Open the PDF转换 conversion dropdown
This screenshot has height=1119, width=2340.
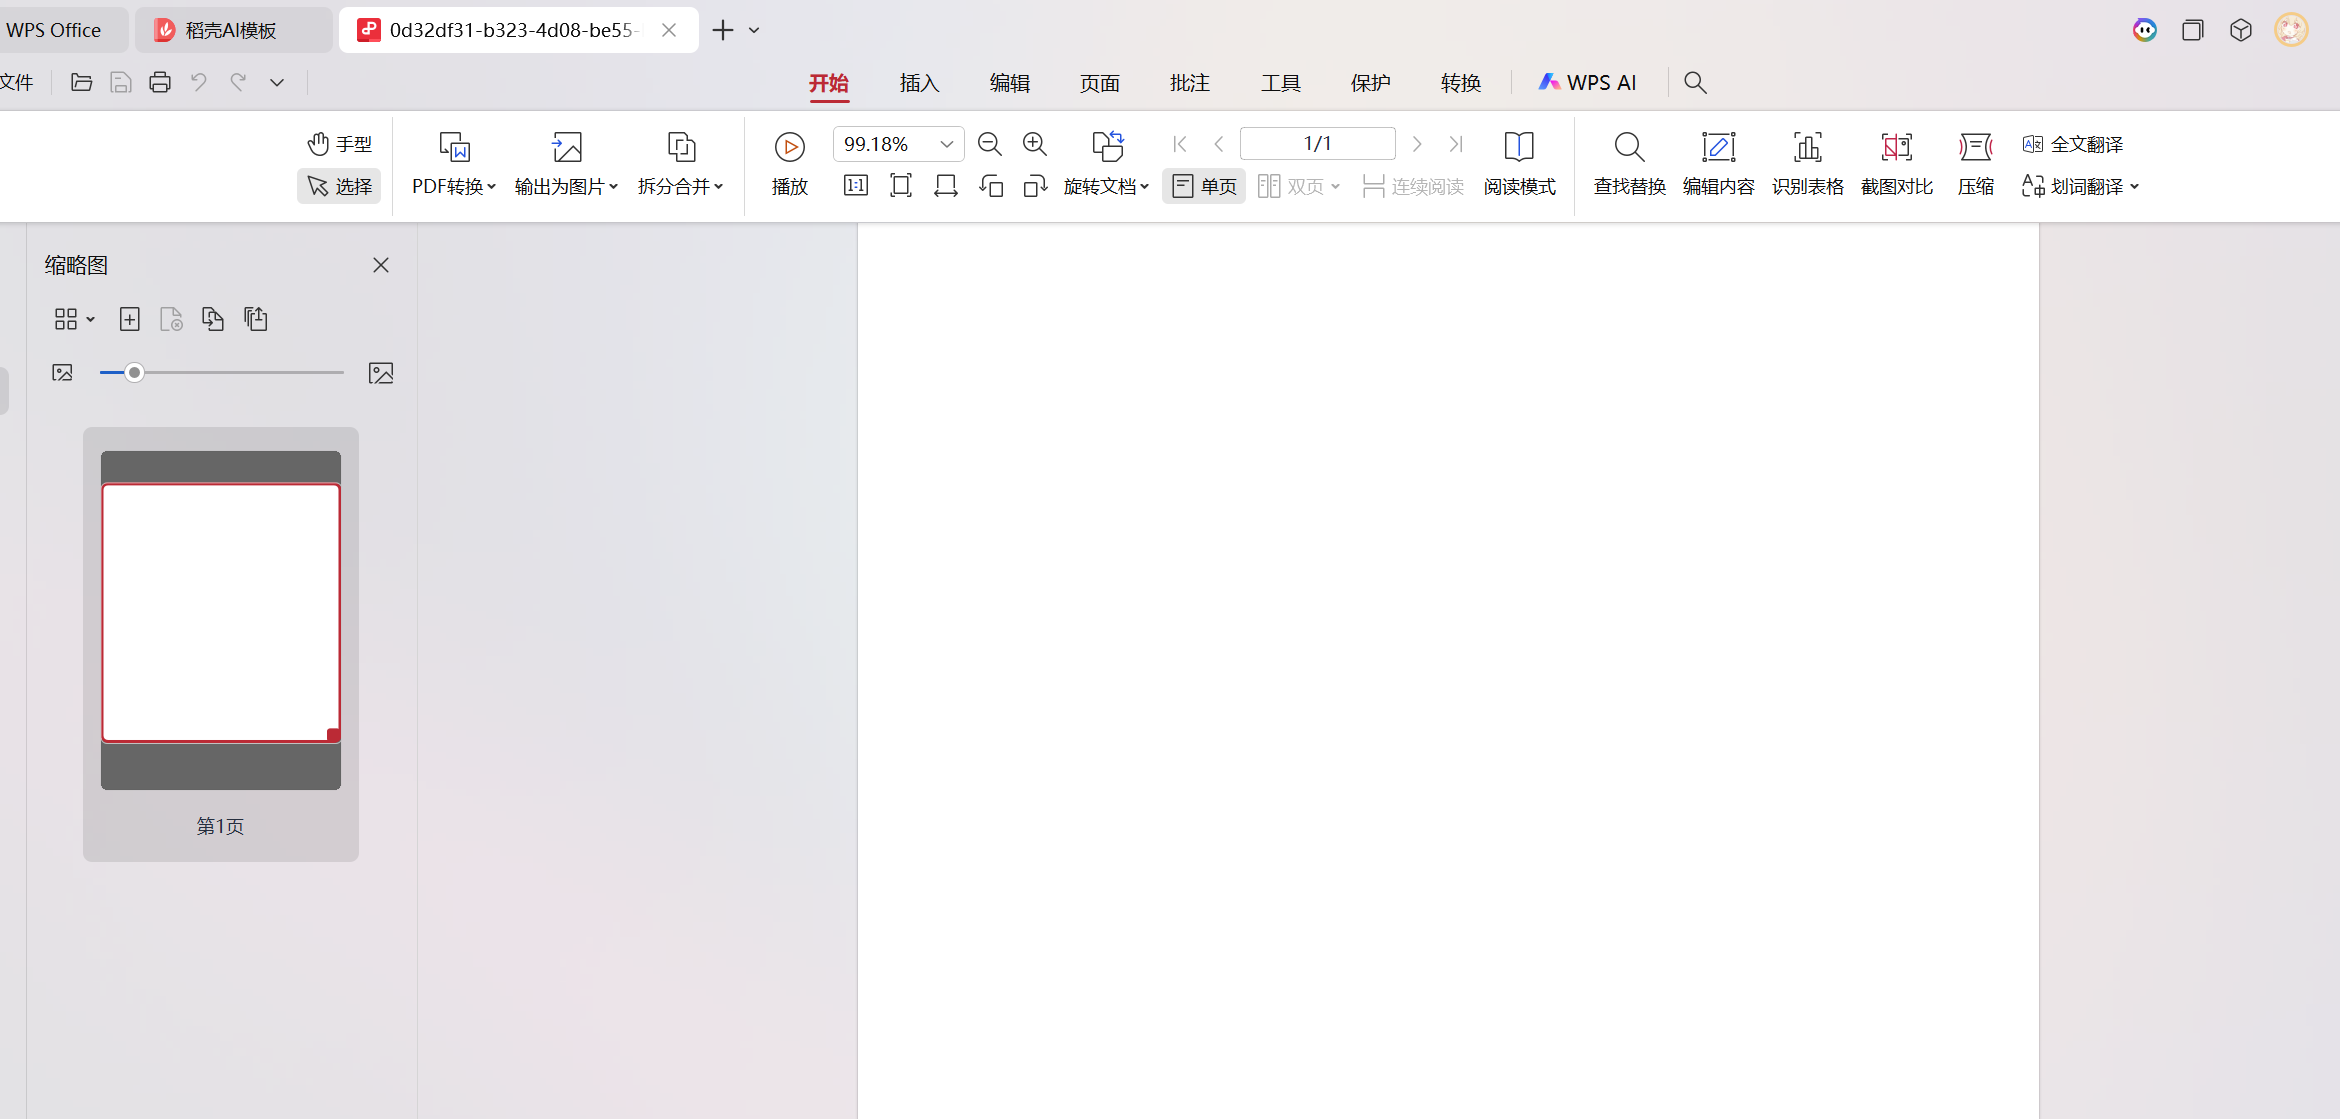(x=454, y=186)
